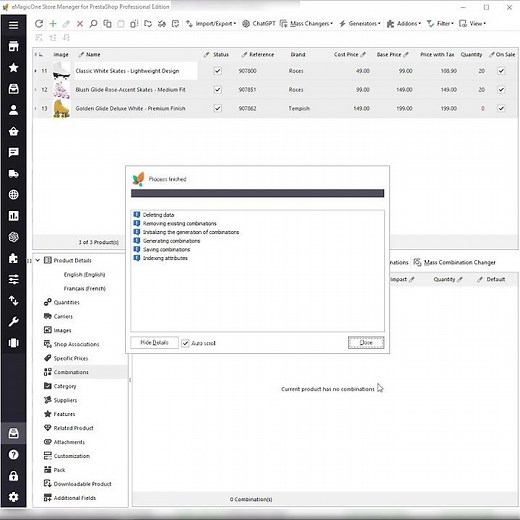Screen dimensions: 520x520
Task: Open the shipping truck icon in the sidebar
Action: coord(14,174)
